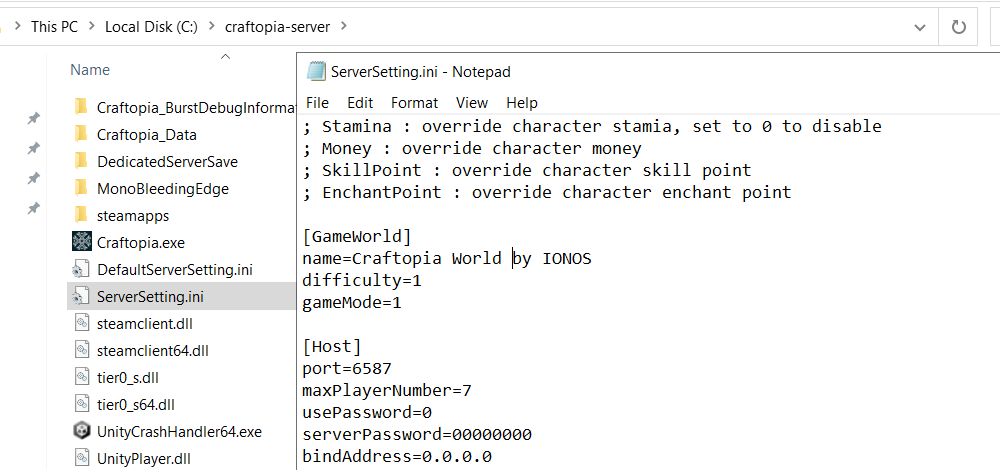Navigate to Local Disk (C:) breadcrumb
1000x470 pixels.
point(150,27)
